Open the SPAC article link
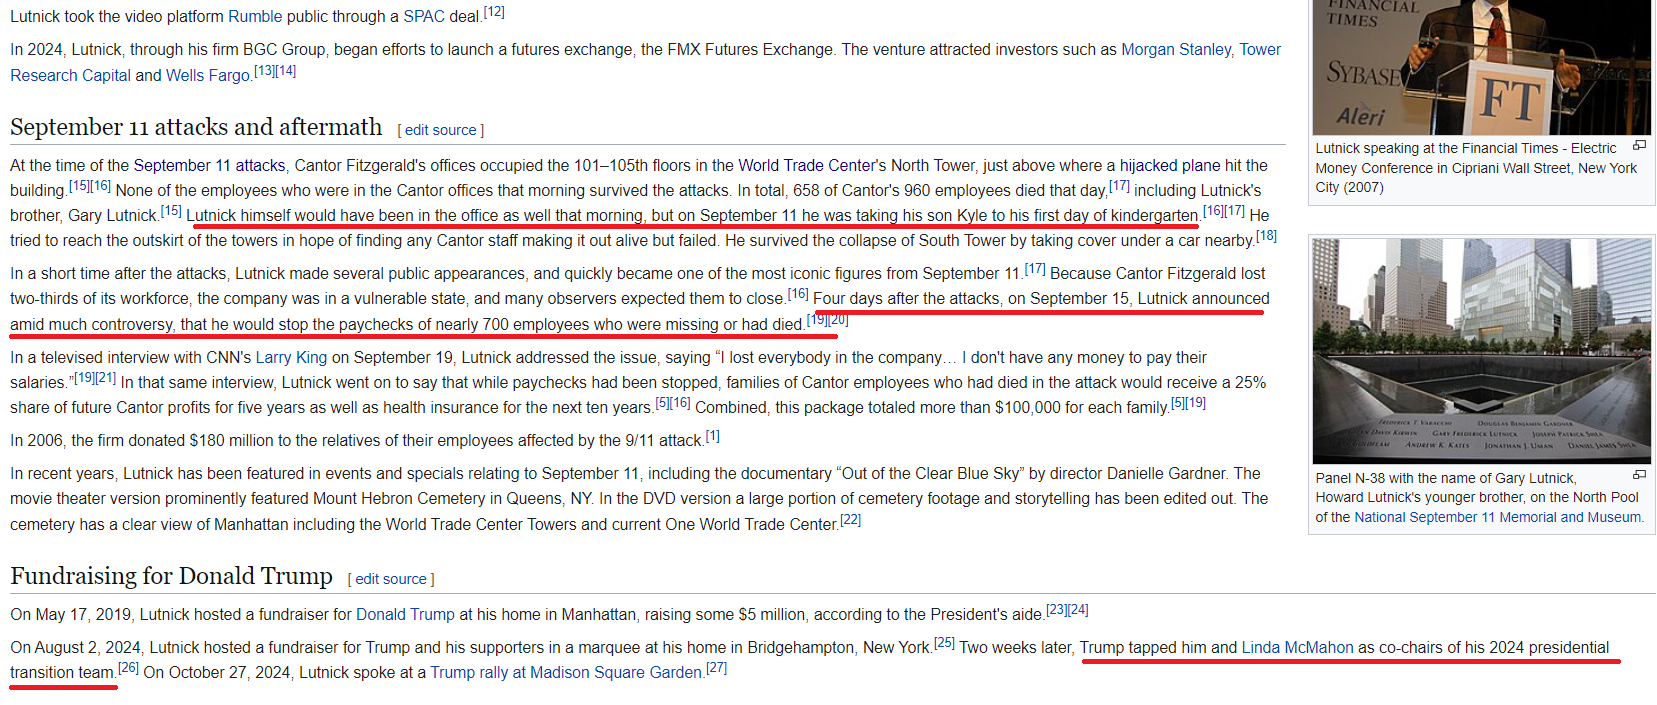The image size is (1657, 705). click(424, 16)
